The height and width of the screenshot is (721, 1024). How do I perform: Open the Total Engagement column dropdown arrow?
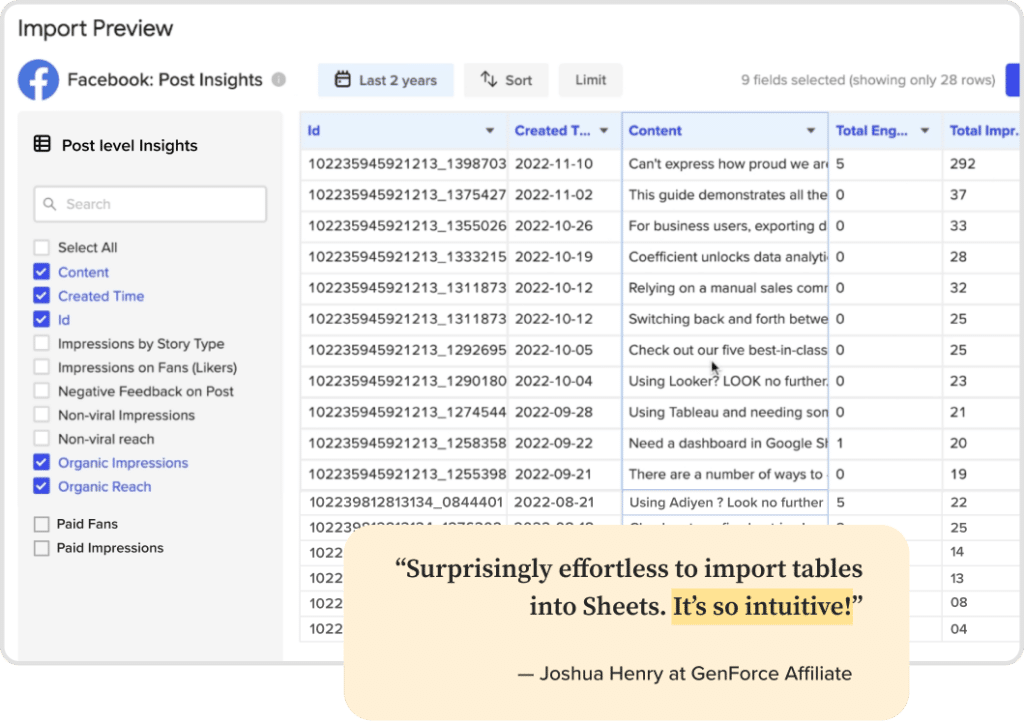tap(925, 131)
